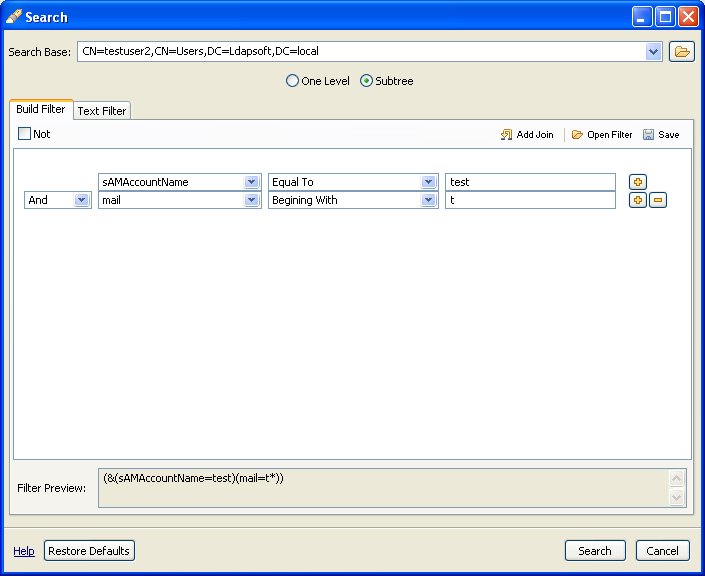This screenshot has width=705, height=576.
Task: Add a condition after the mail row
Action: point(637,200)
